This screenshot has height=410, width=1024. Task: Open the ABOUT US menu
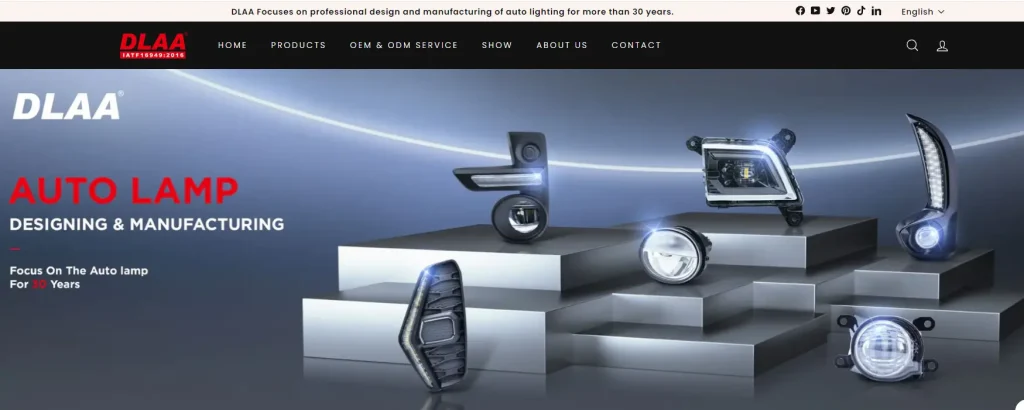point(562,45)
